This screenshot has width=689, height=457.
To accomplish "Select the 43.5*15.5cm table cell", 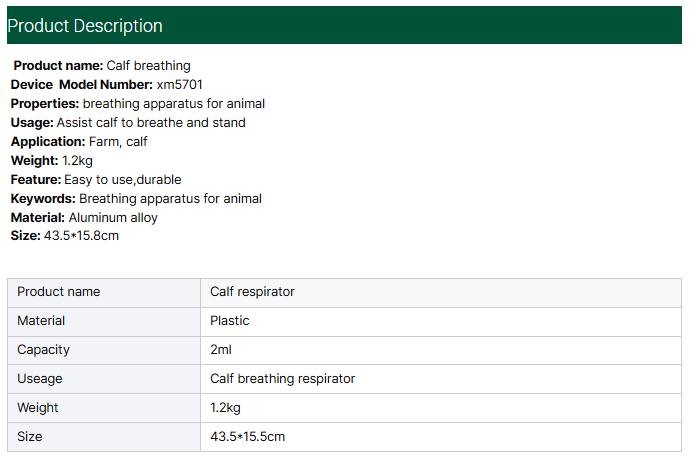I will (248, 437).
